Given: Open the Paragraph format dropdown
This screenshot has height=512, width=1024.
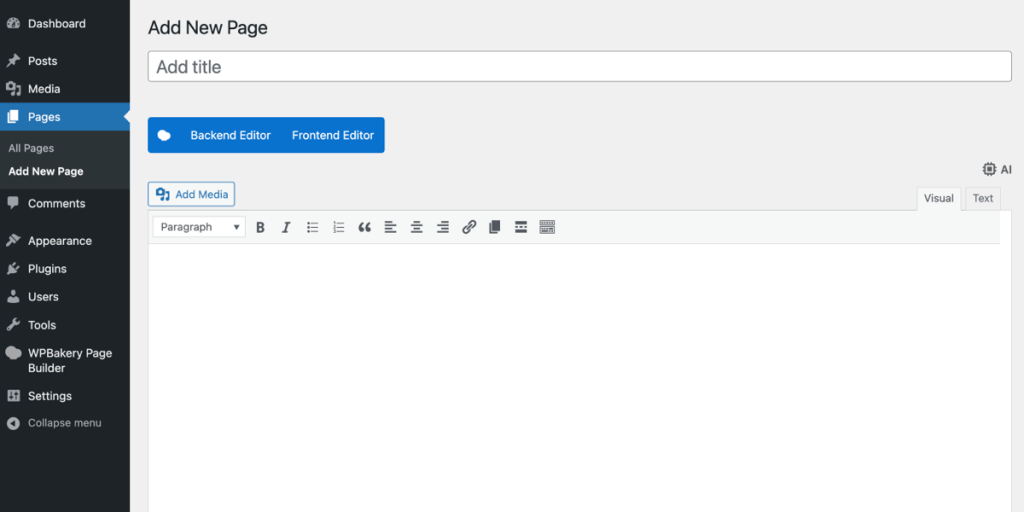Looking at the screenshot, I should [199, 227].
